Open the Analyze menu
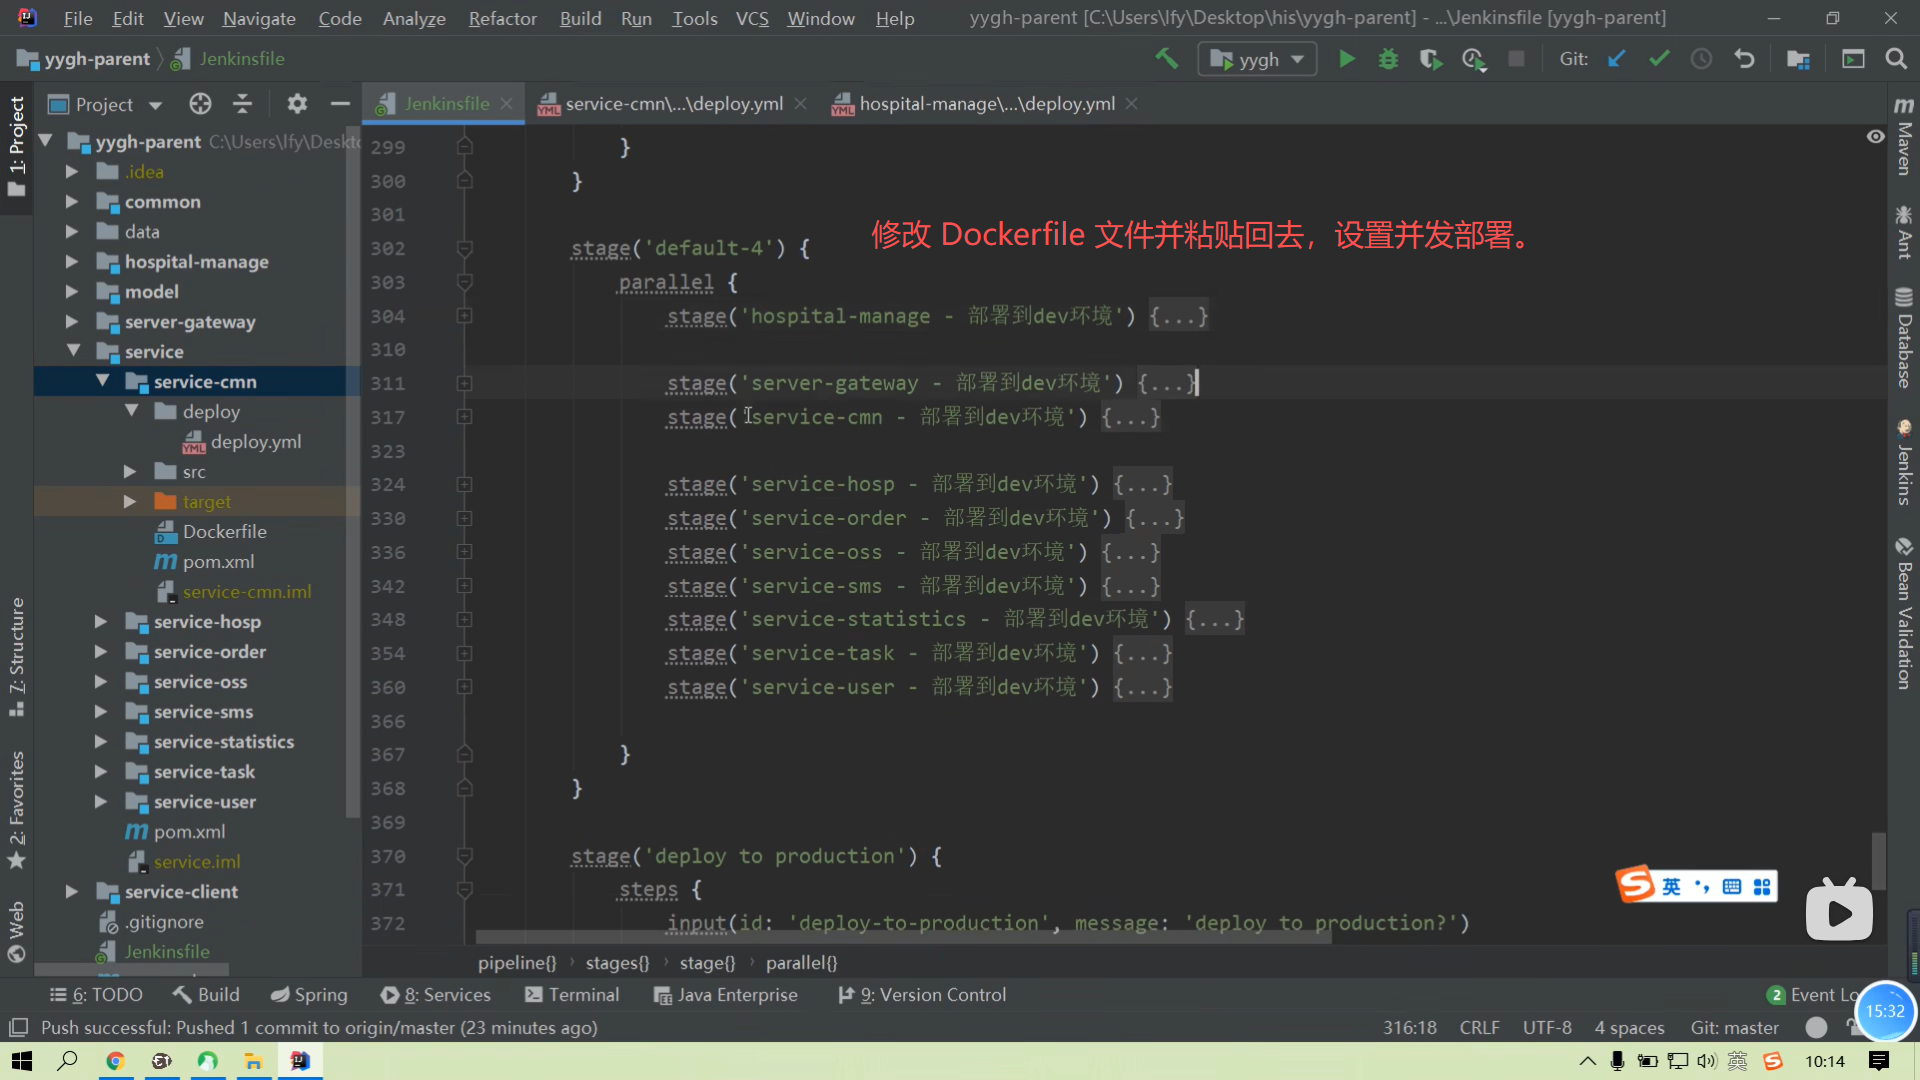1920x1080 pixels. point(414,18)
